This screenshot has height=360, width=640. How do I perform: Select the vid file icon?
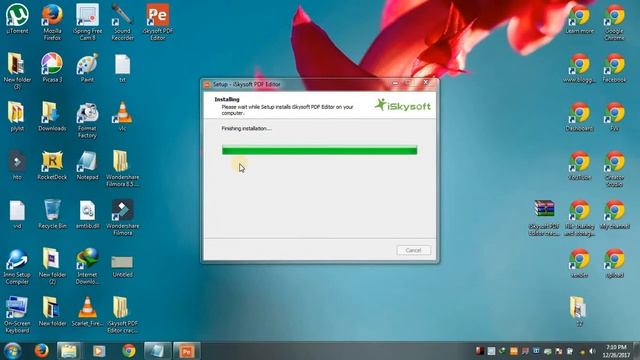17,214
